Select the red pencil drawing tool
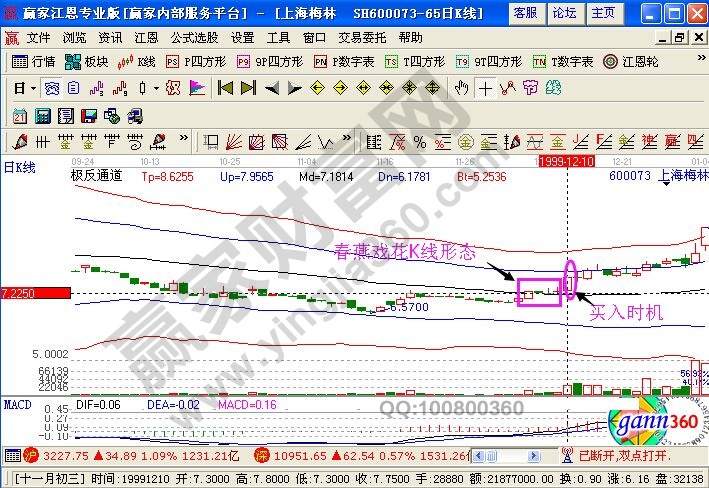 tap(19, 142)
